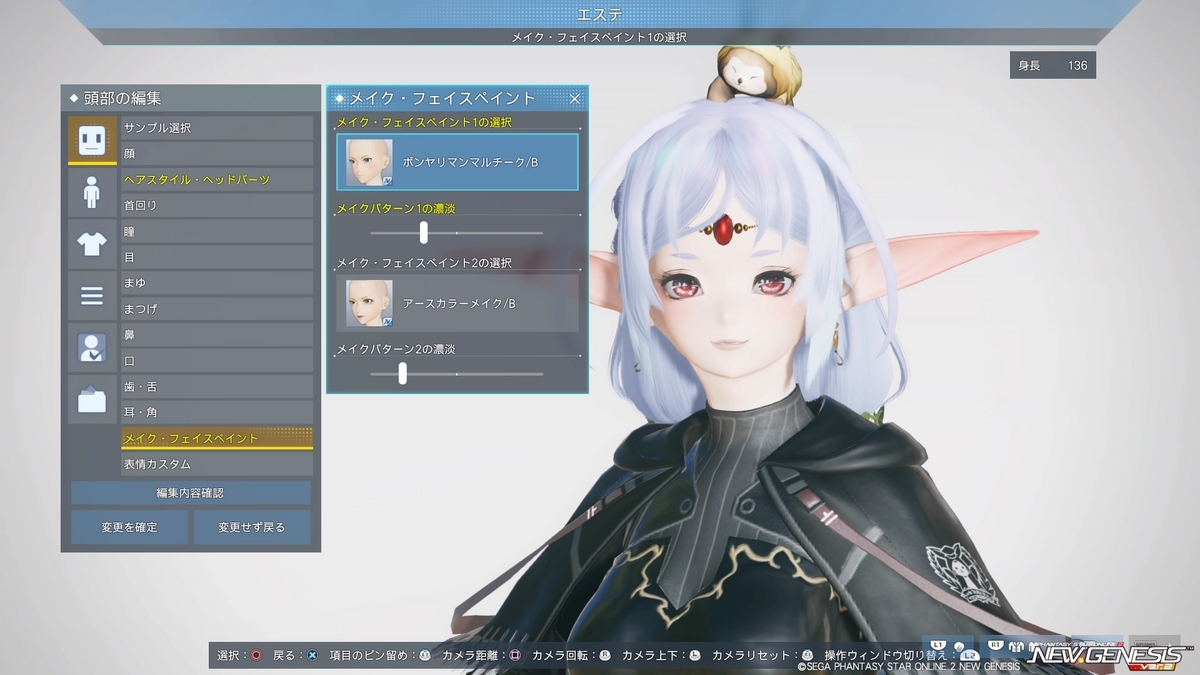Select 耳・角 in head editing list

[217, 412]
